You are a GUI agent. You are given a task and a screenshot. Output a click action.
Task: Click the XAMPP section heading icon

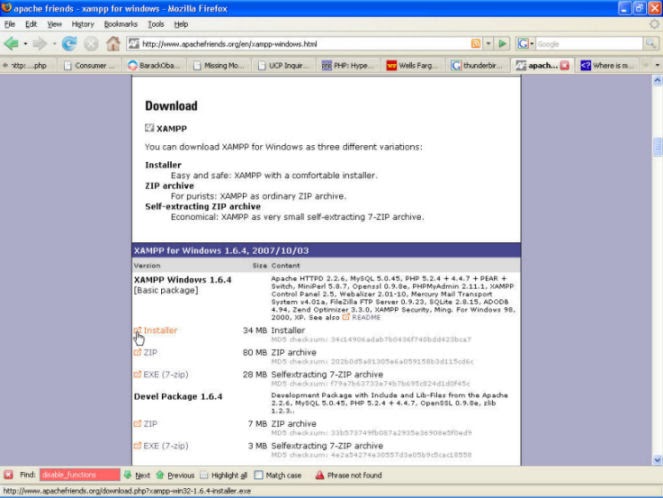(149, 128)
